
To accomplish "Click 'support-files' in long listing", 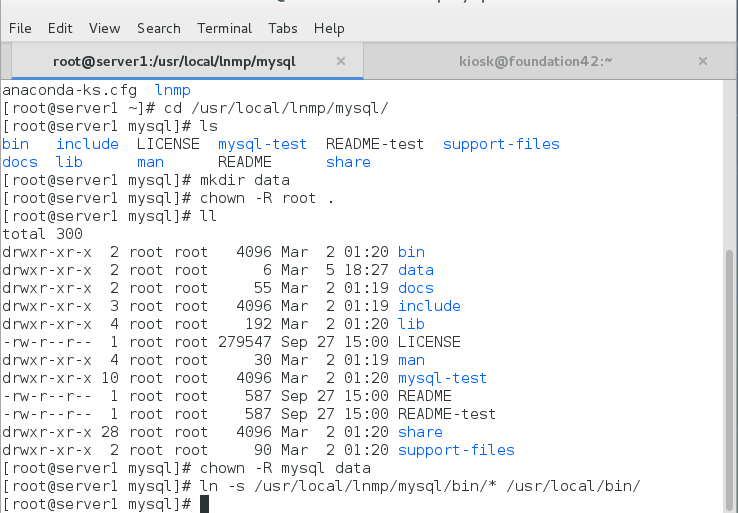I will 457,450.
